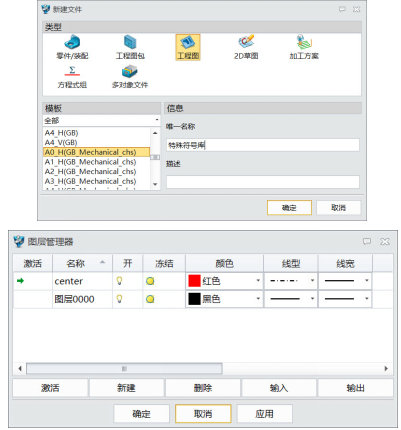The image size is (401, 430).
Task: Select the 加工方案 machining plan icon
Action: coord(304,42)
